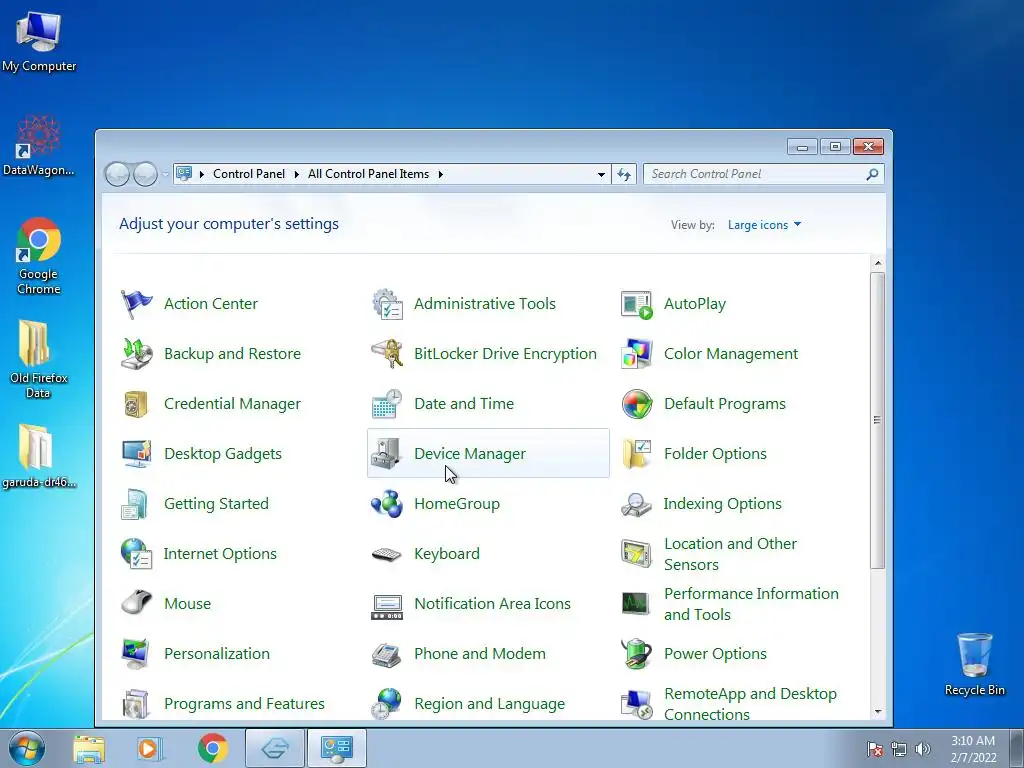Open the Notification Area Icons icon
Screen dimensions: 1024x768
tap(387, 606)
